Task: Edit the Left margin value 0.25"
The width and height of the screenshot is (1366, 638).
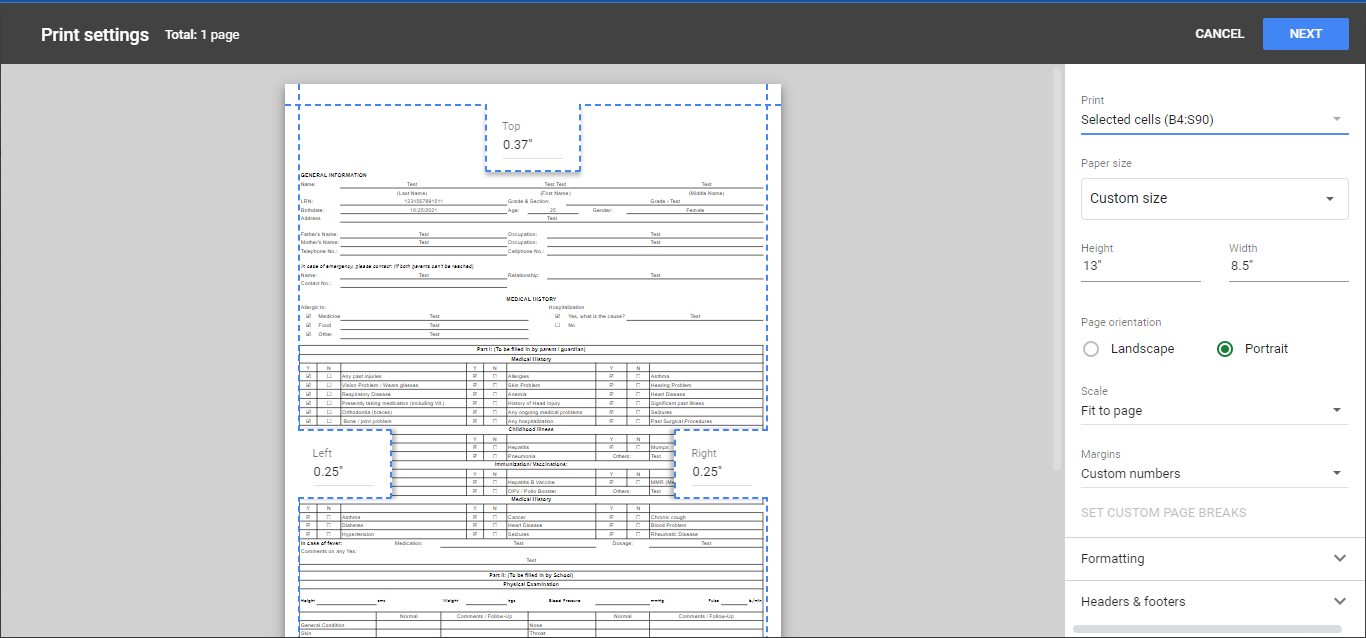Action: pyautogui.click(x=343, y=472)
